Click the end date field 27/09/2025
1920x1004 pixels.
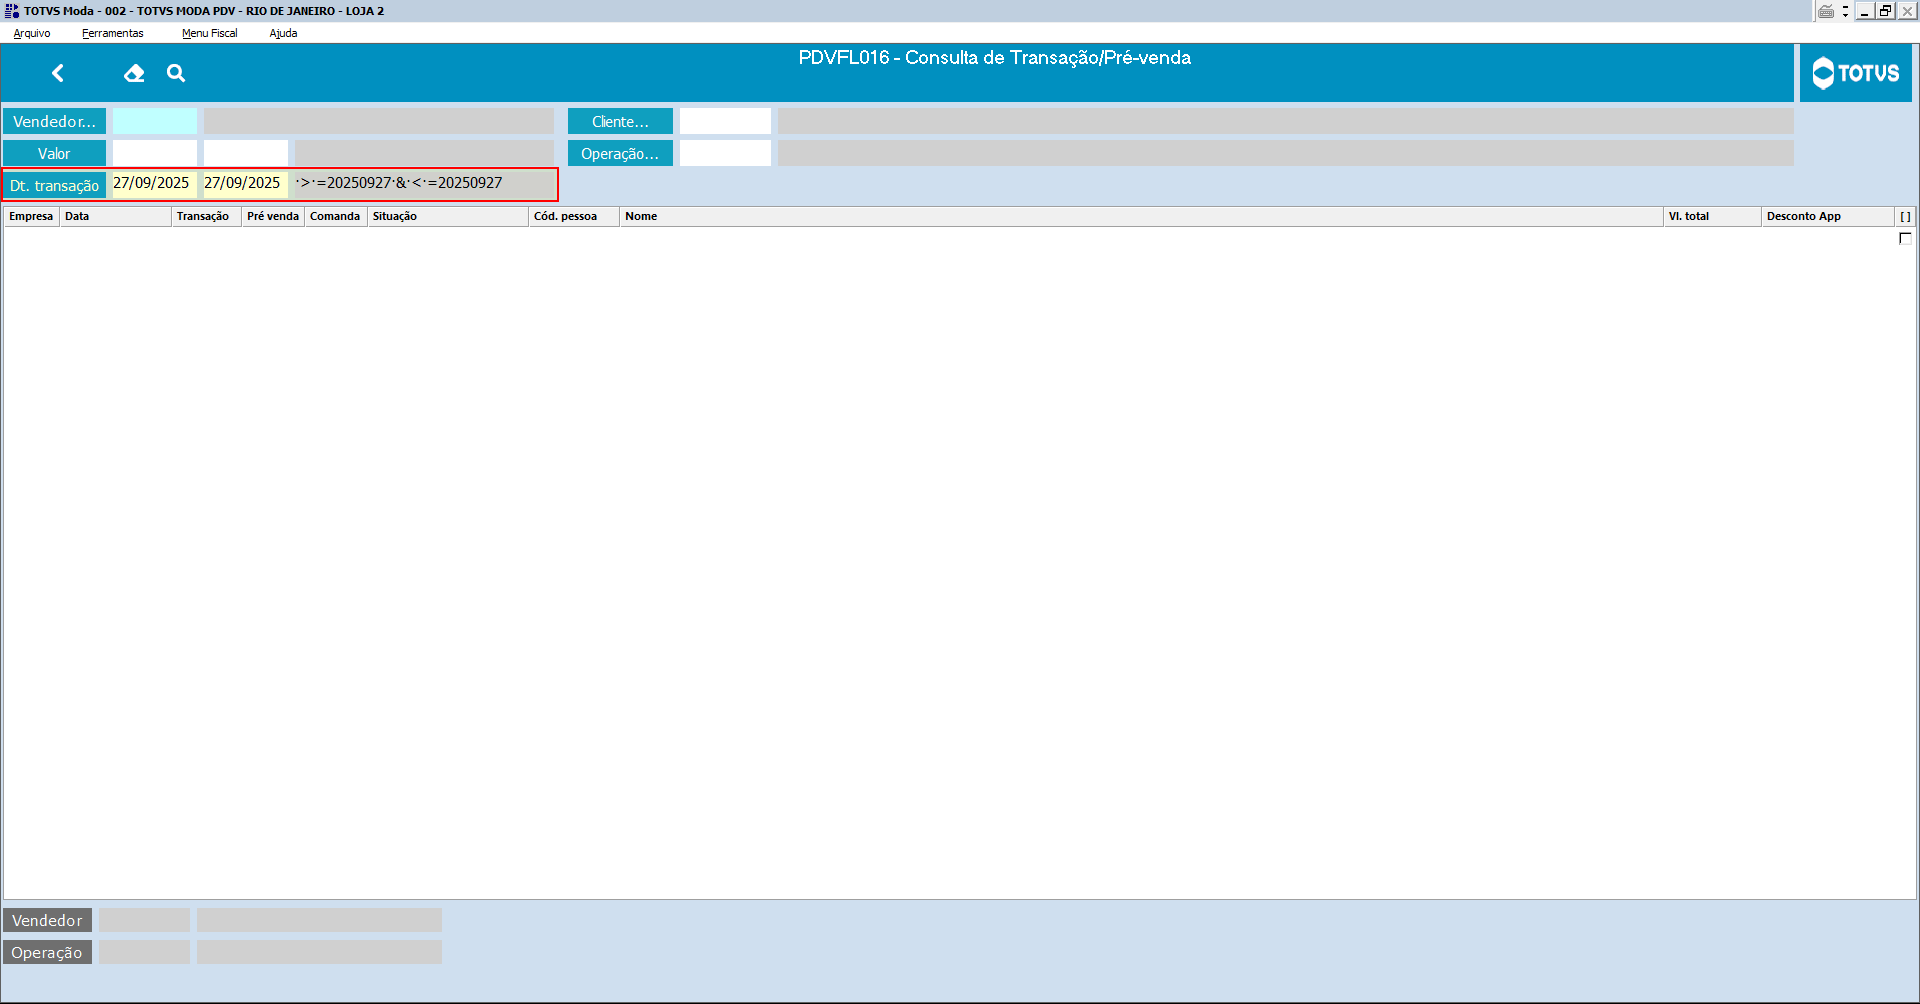(x=246, y=184)
